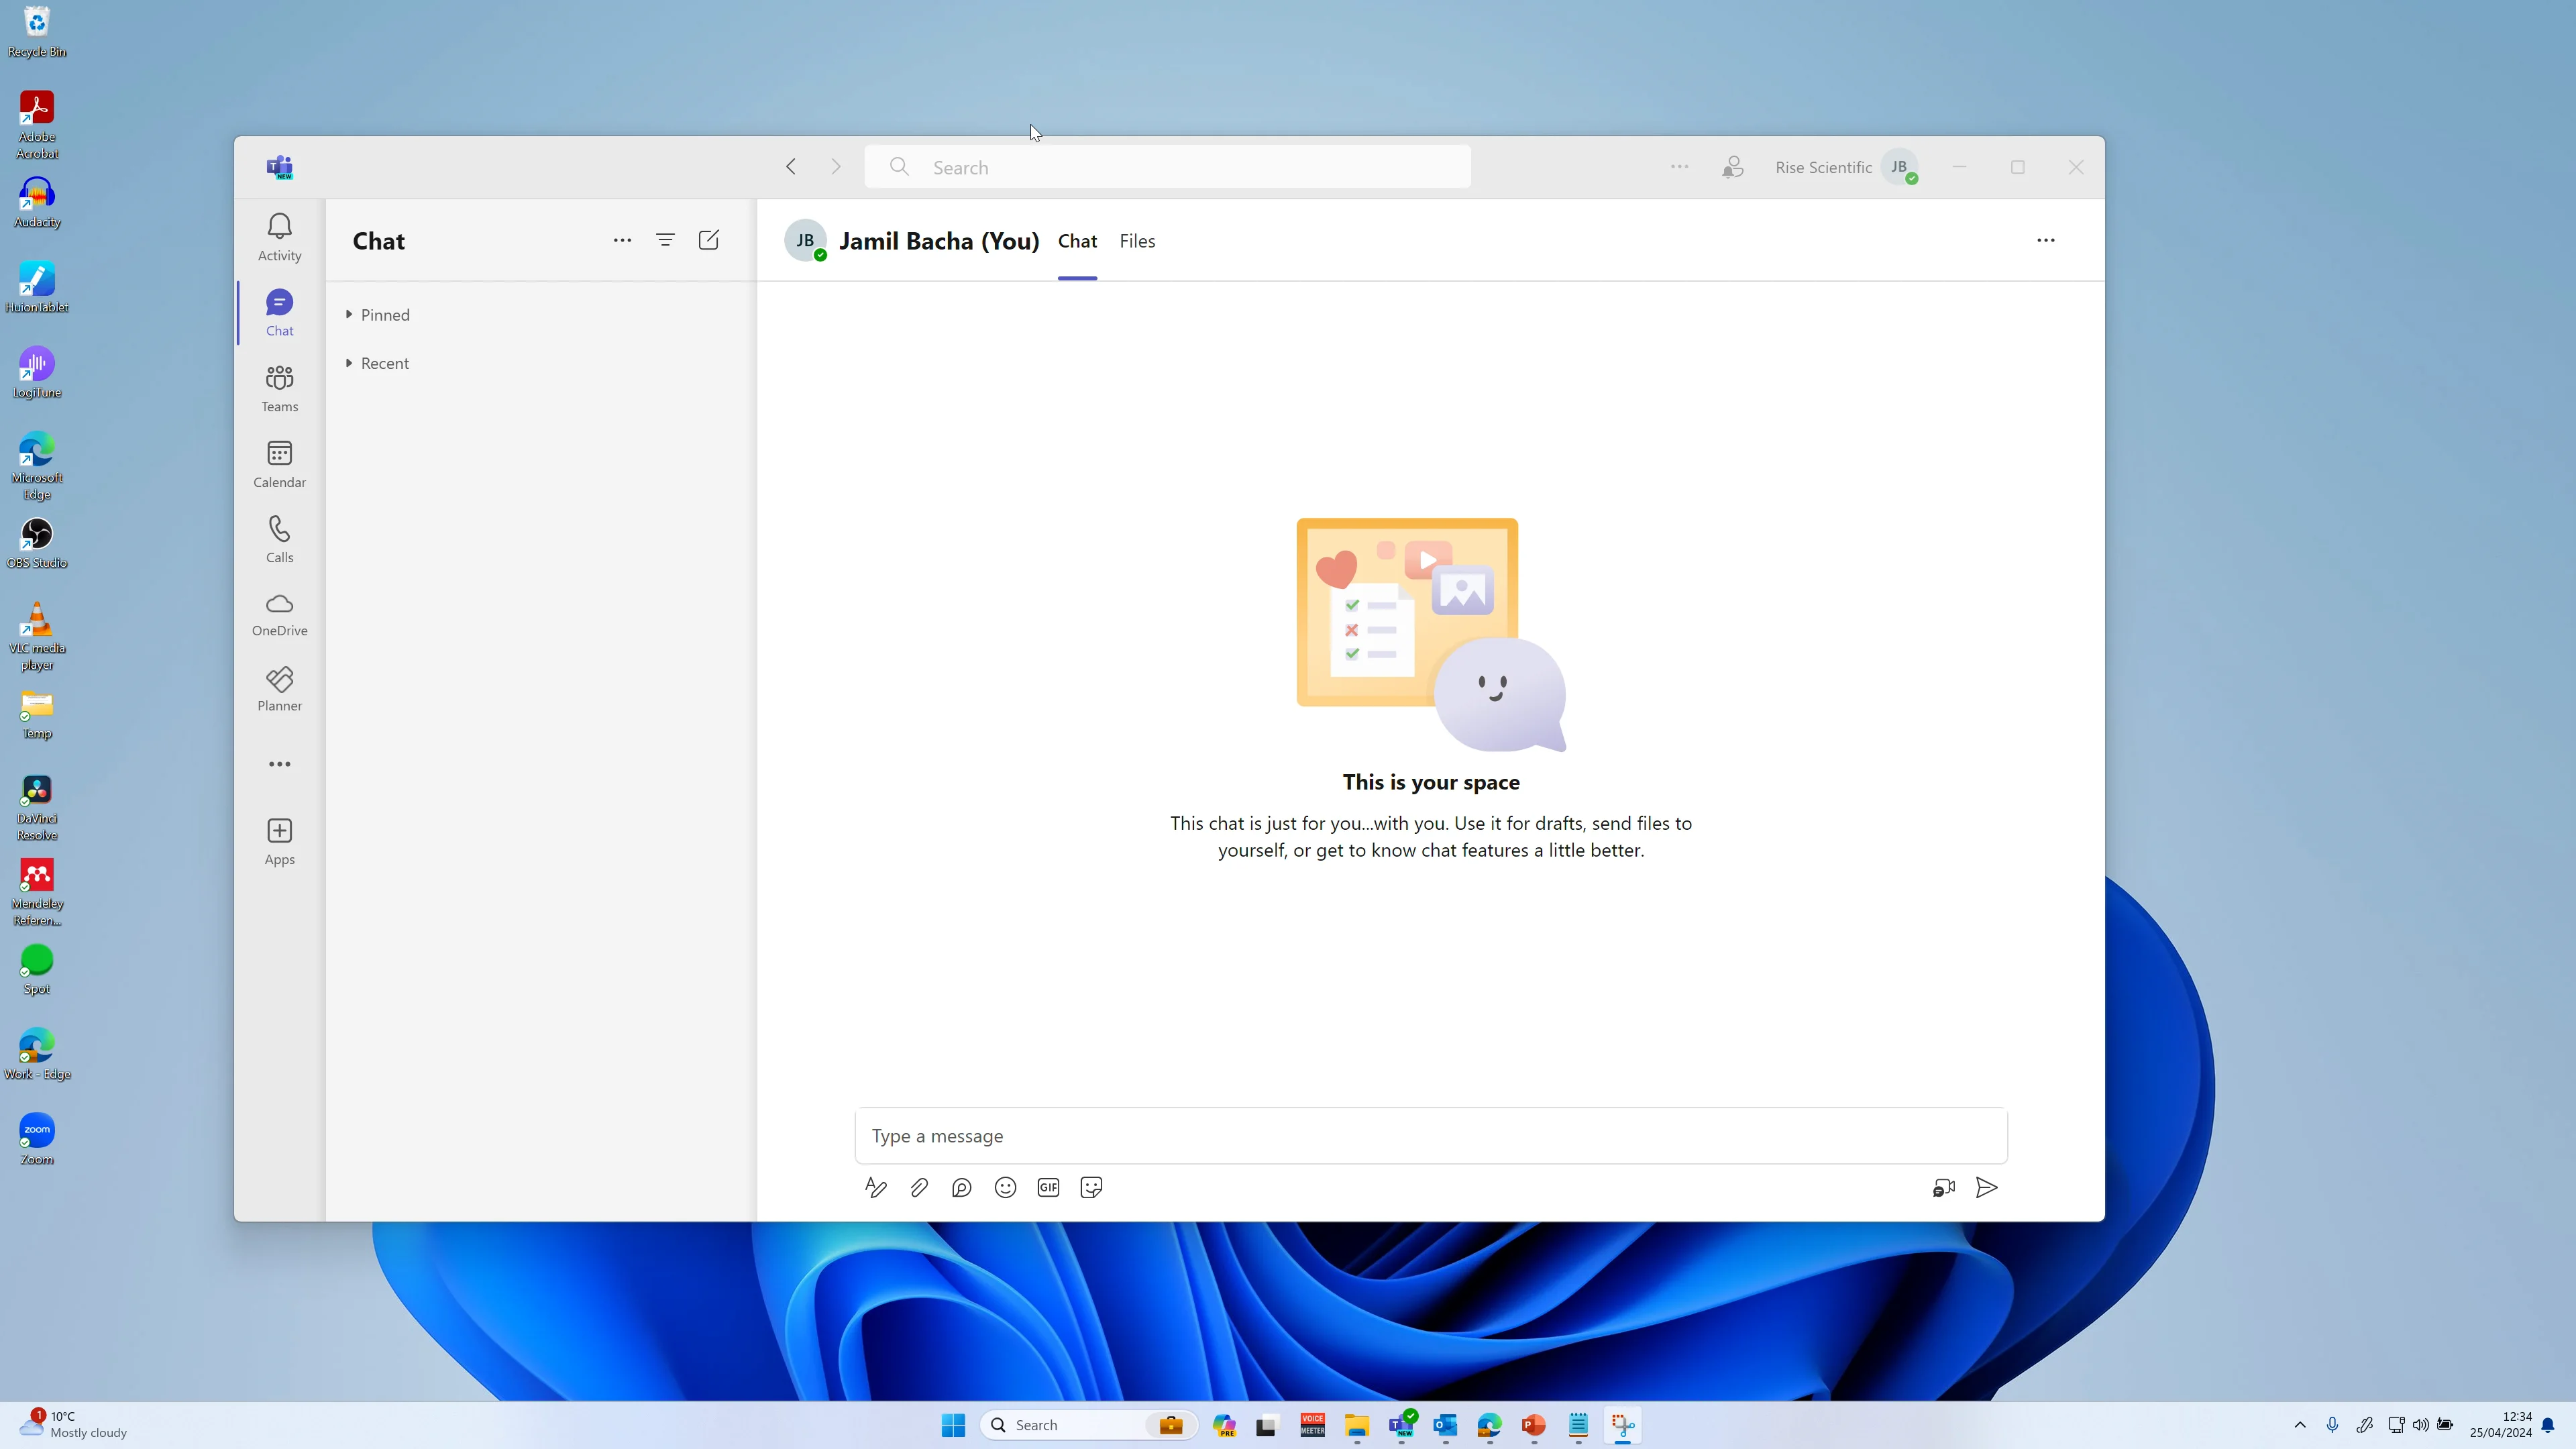Open more options for the Jamil Bacha chat
This screenshot has width=2576, height=1449.
2046,240
